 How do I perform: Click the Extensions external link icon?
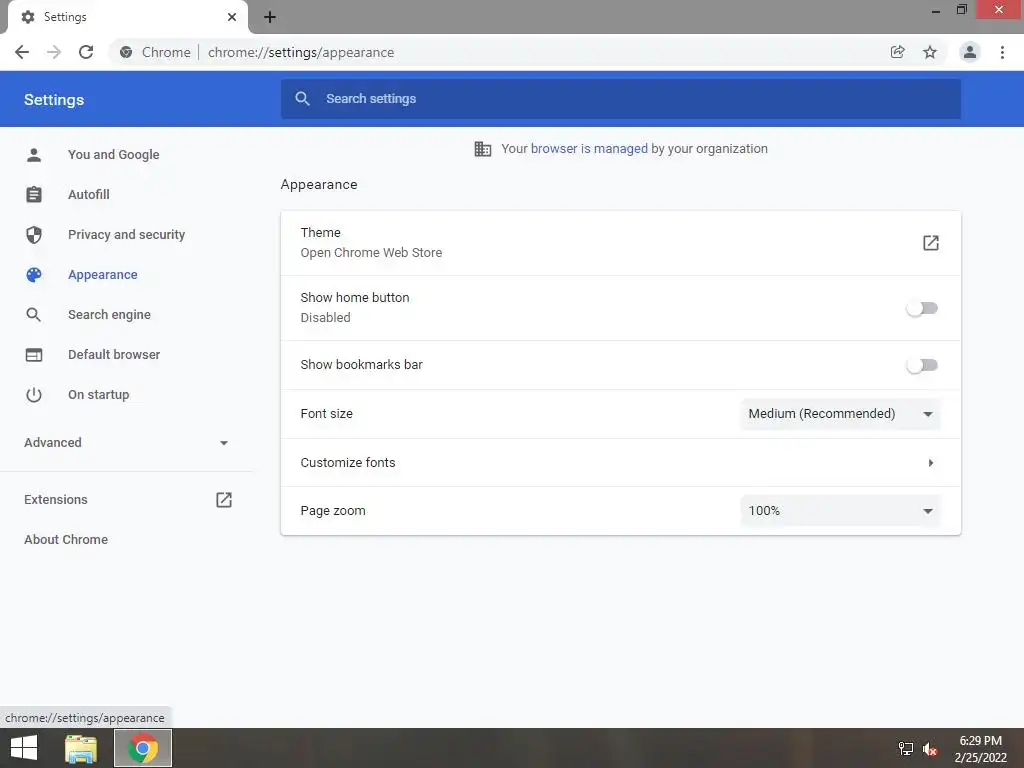pyautogui.click(x=224, y=500)
